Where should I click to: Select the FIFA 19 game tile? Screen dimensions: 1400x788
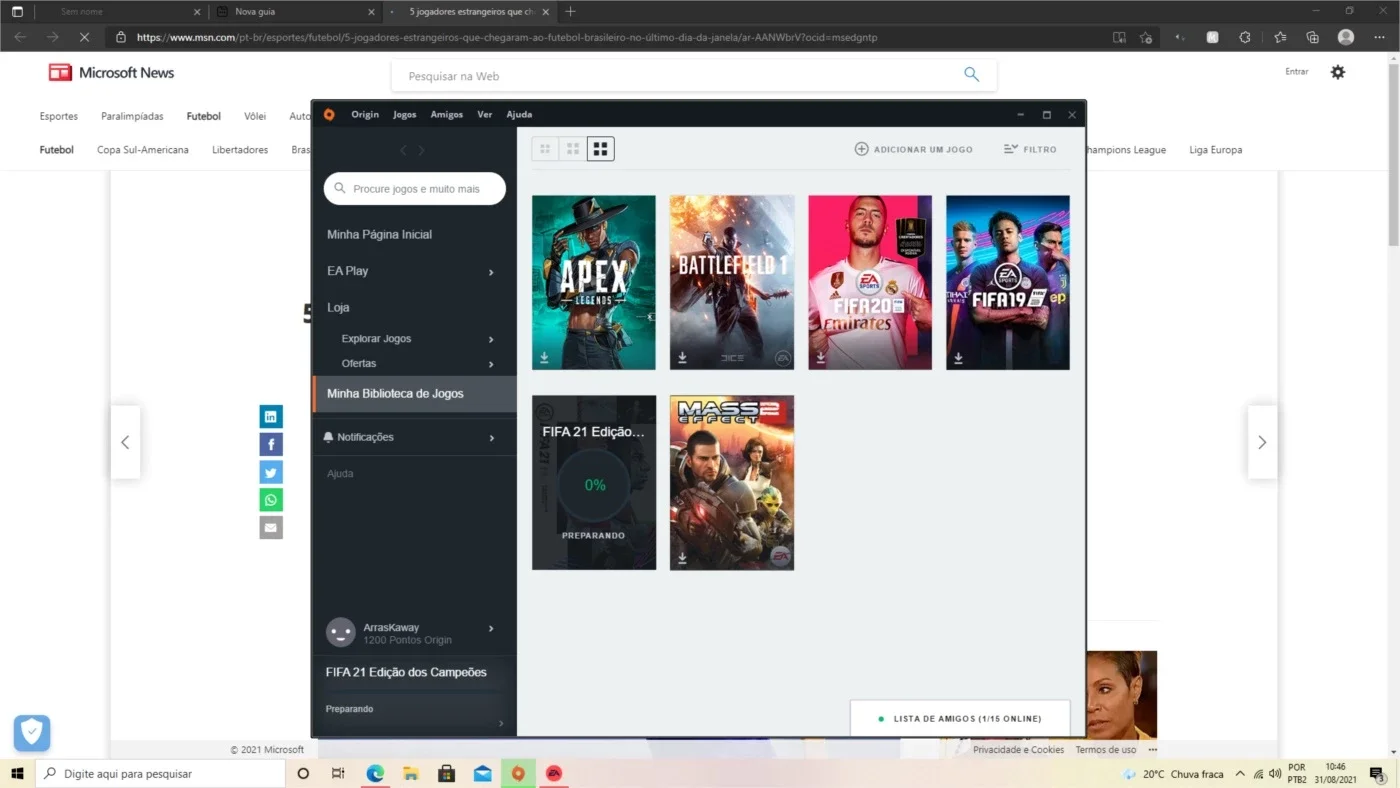pyautogui.click(x=1008, y=282)
